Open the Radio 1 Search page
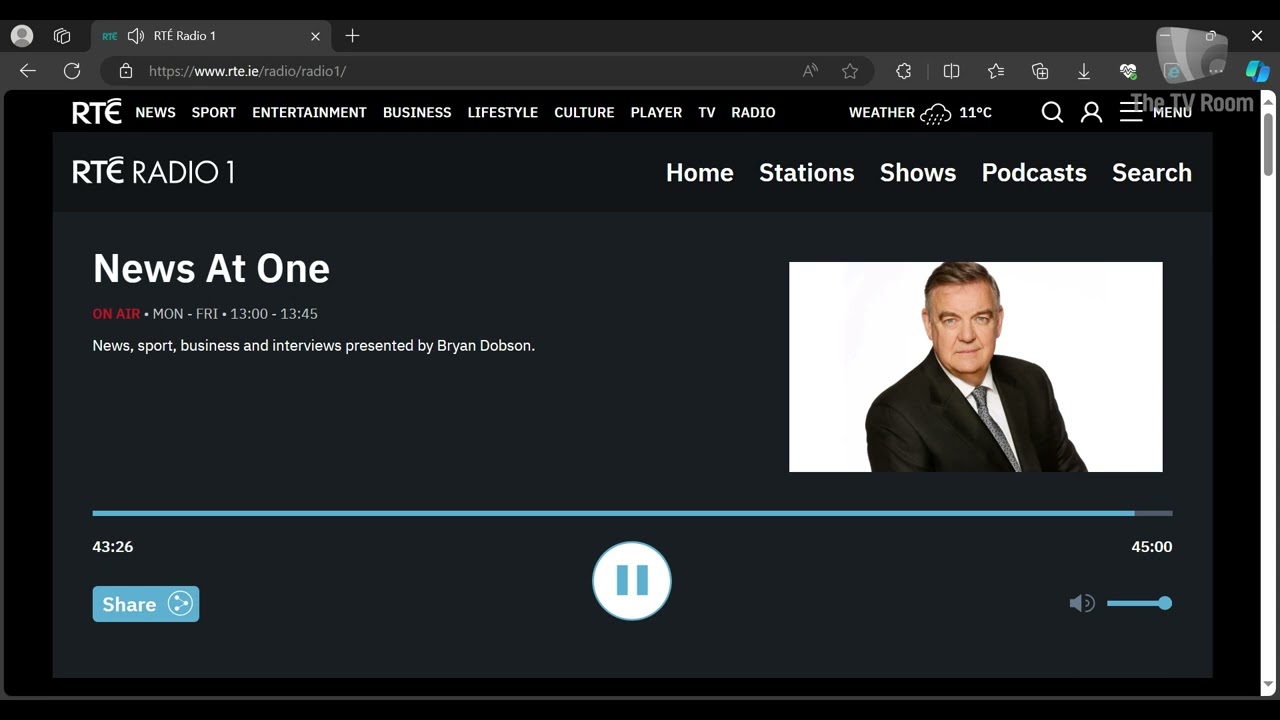The height and width of the screenshot is (720, 1280). 1152,172
